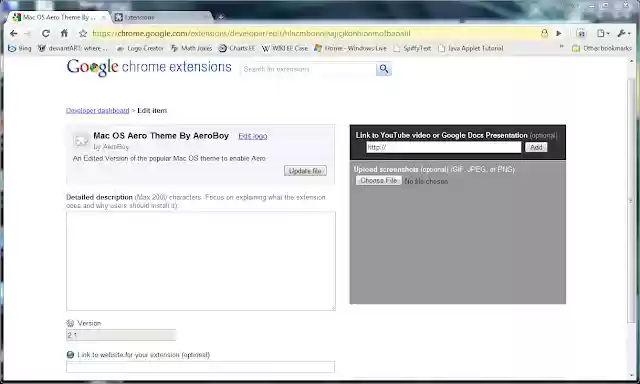
Task: Click the Edit logo link
Action: [x=253, y=136]
